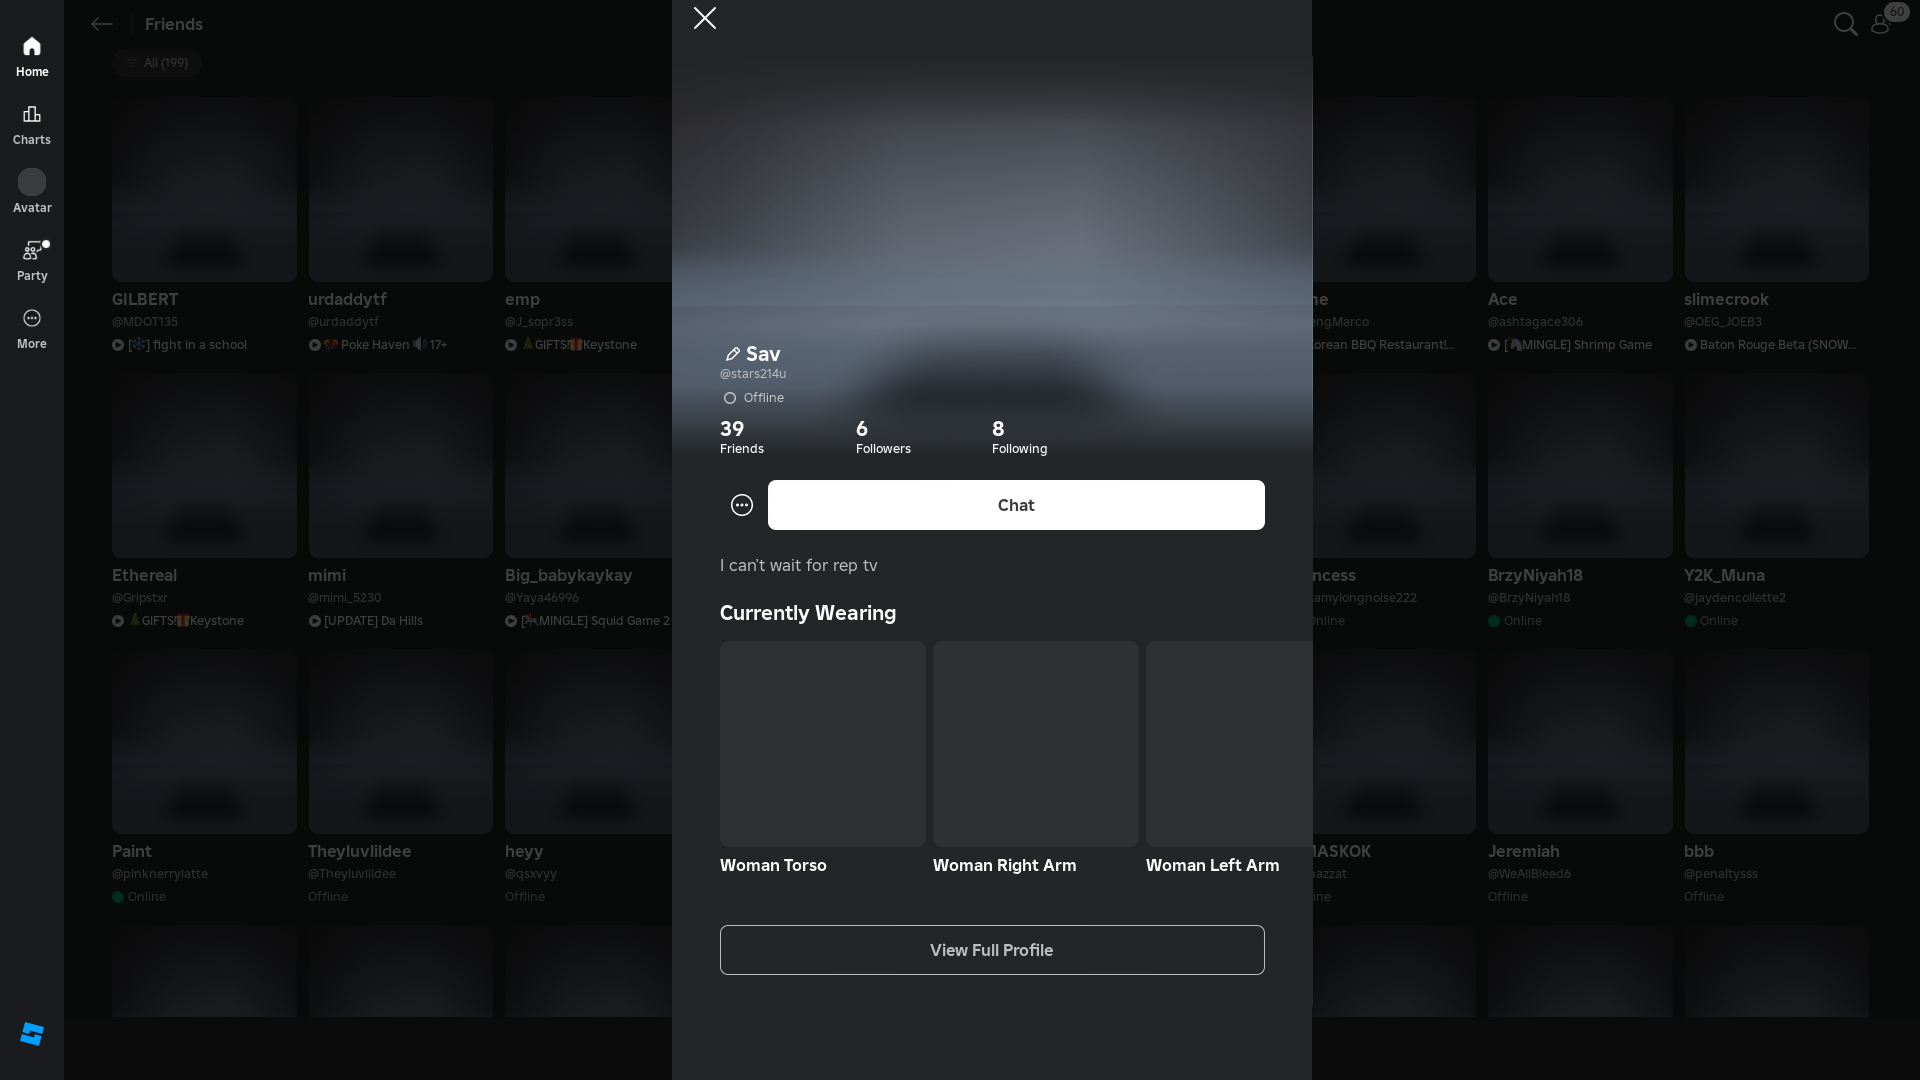Click View Full Profile button
The width and height of the screenshot is (1920, 1080).
(x=992, y=950)
